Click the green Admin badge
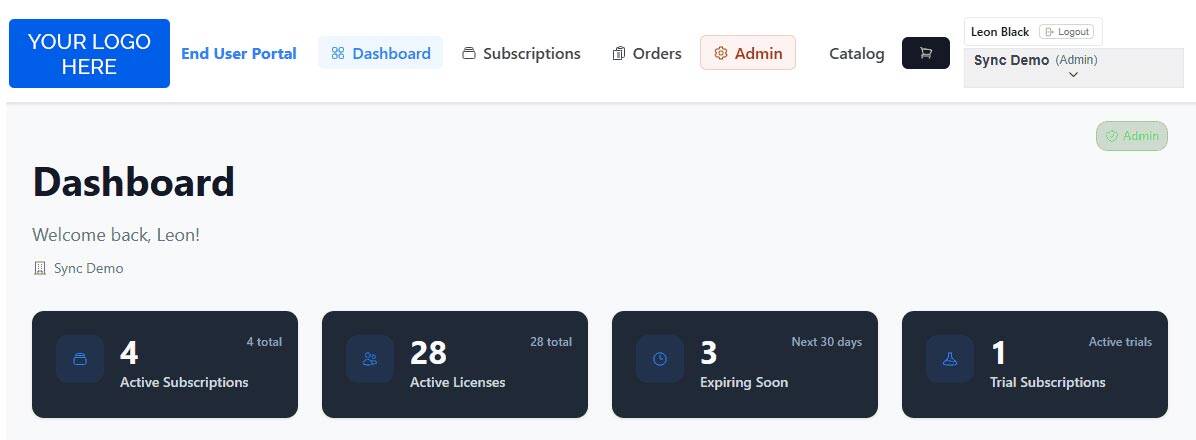1196x440 pixels. [x=1132, y=136]
